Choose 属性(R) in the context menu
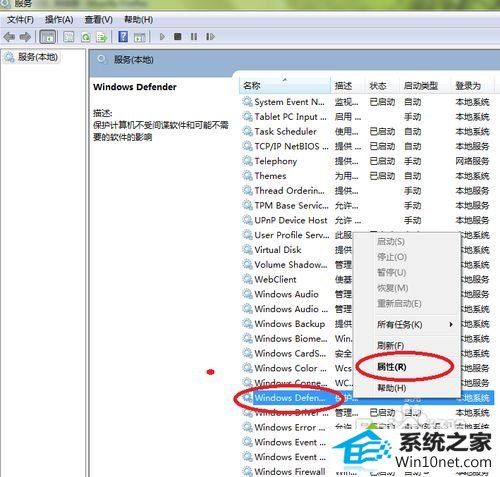Screen dimensions: 500x477 pos(392,367)
